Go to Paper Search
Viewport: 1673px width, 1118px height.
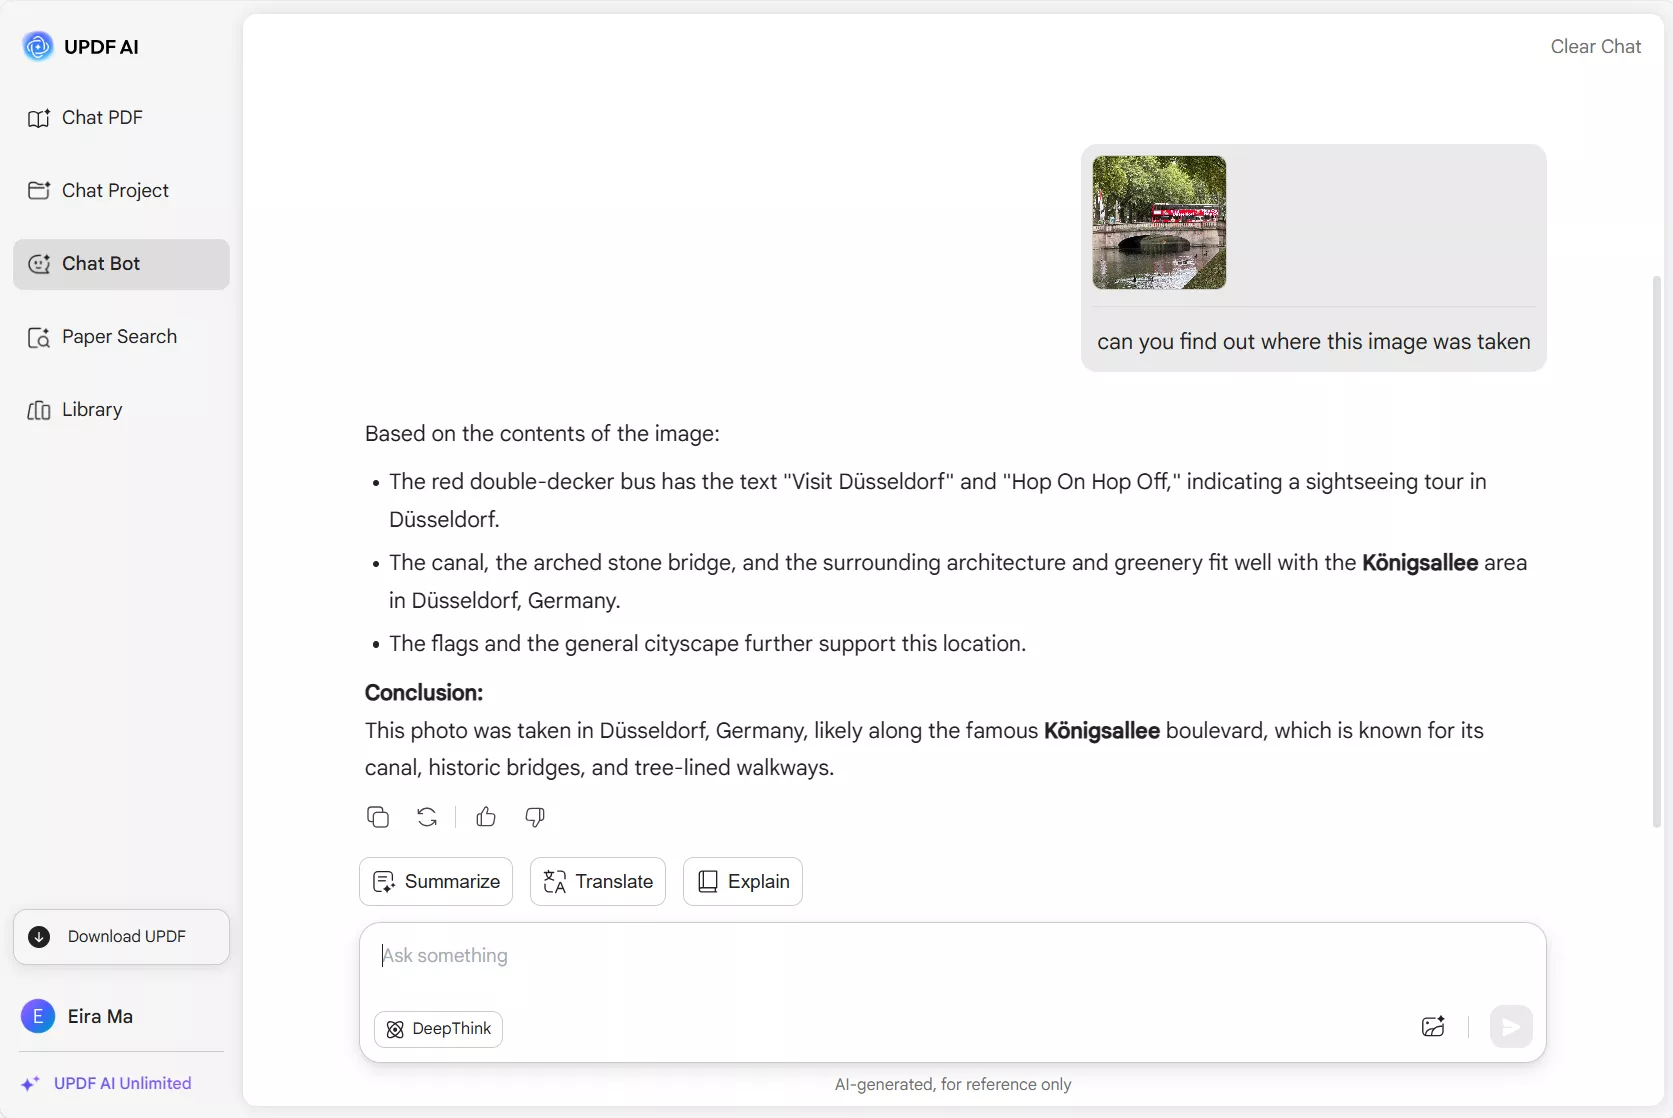121,337
